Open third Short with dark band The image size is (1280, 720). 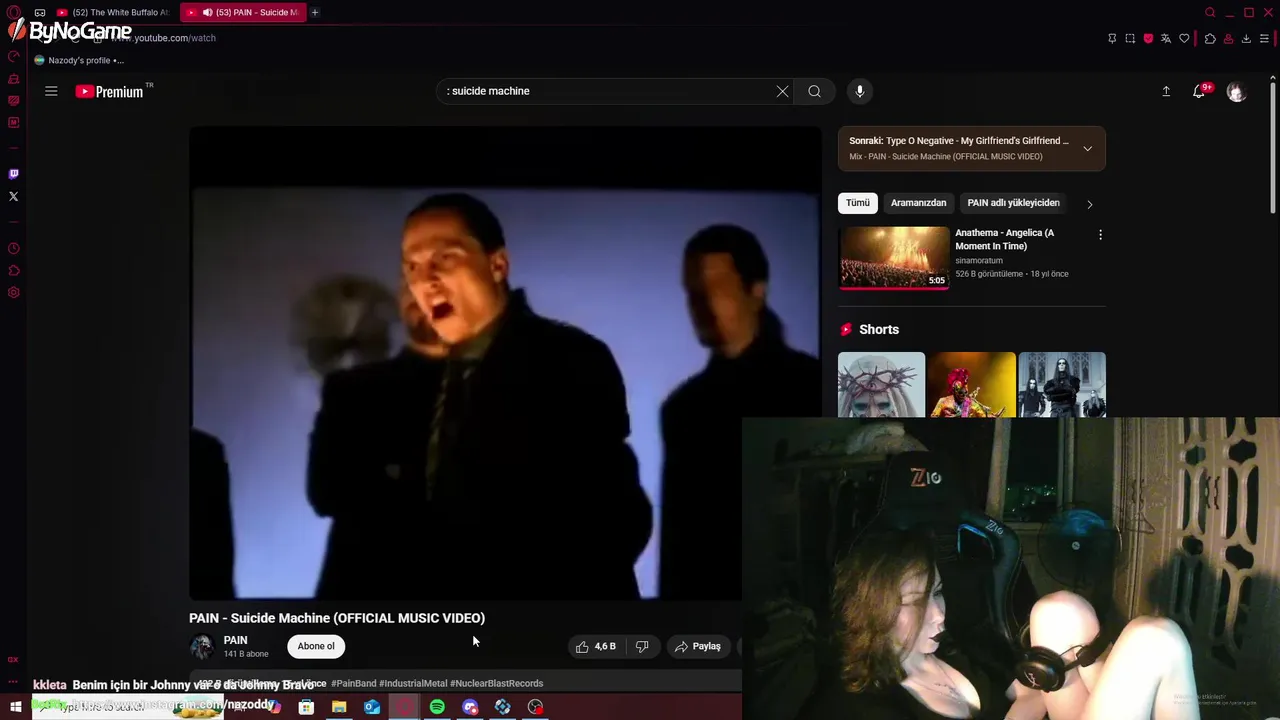(1062, 384)
